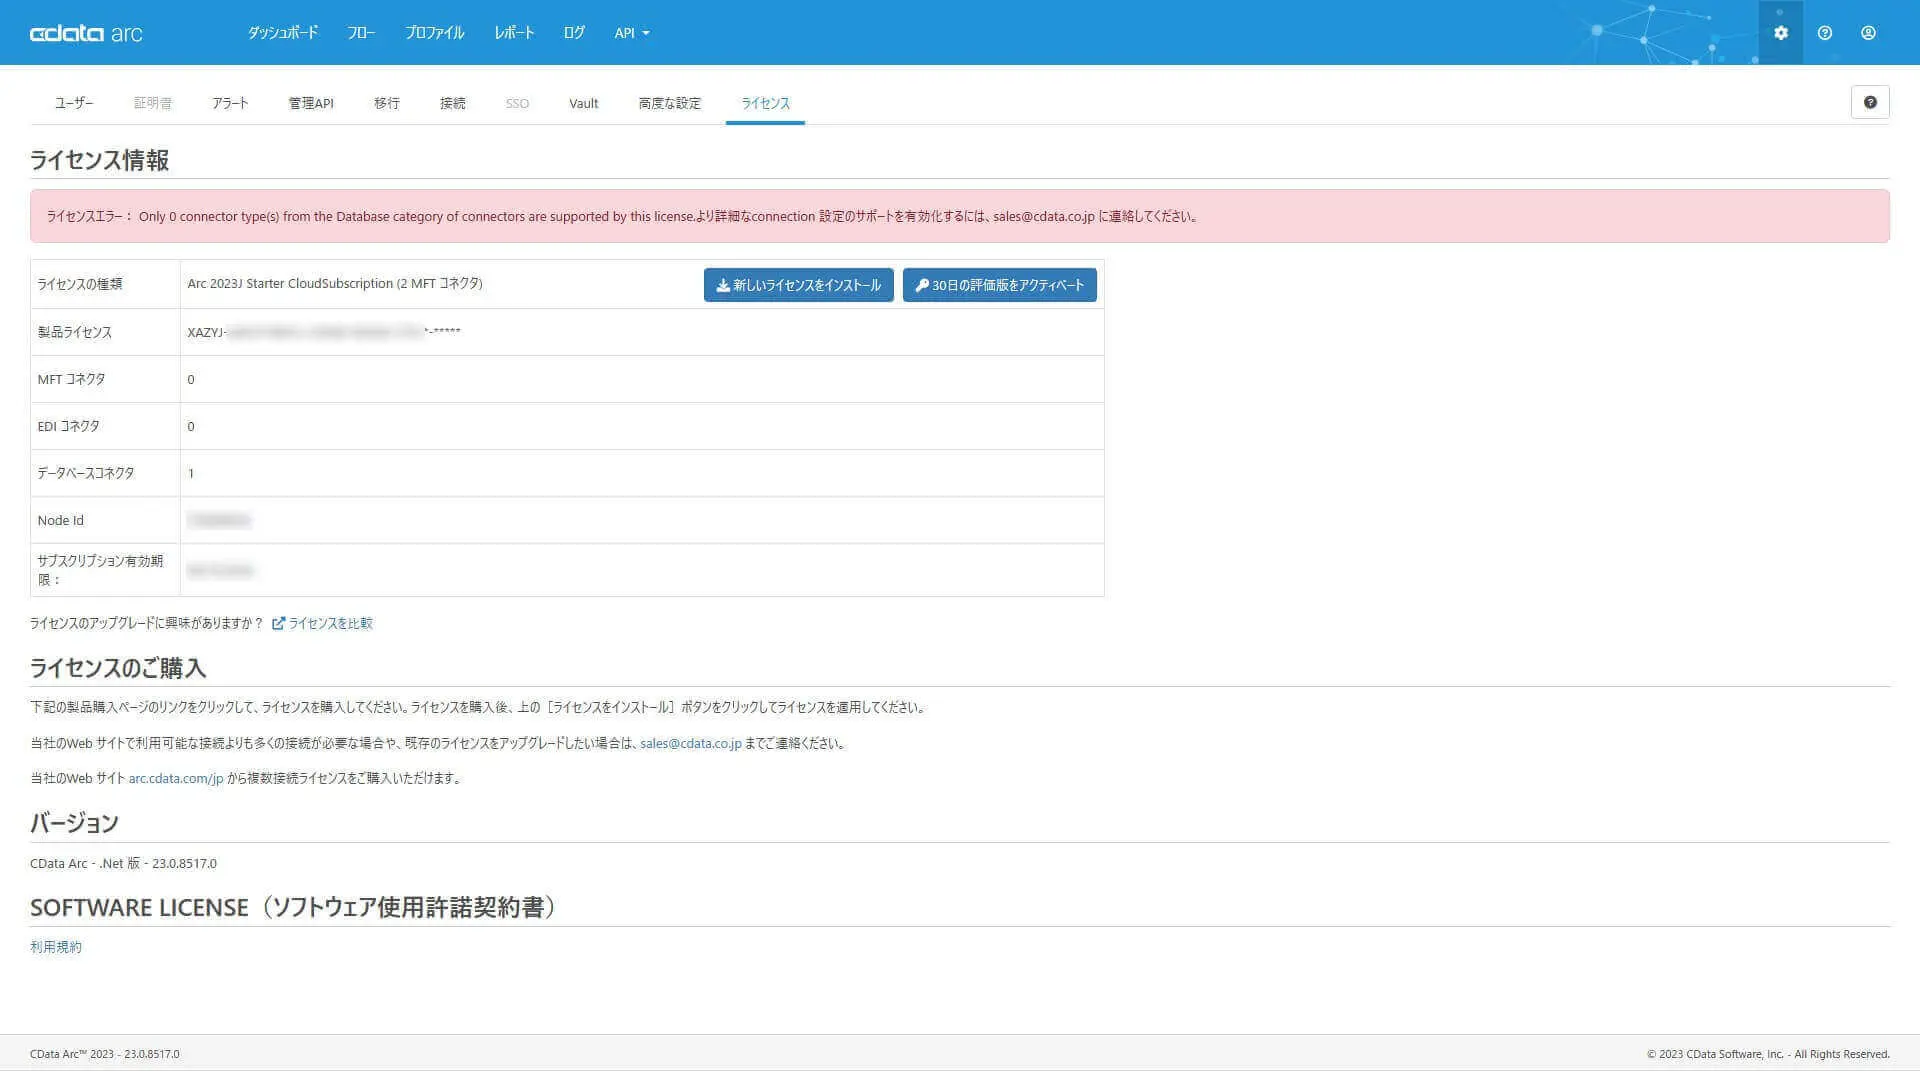Click the ライセンスエラー alert message
Image resolution: width=1920 pixels, height=1071 pixels.
959,216
